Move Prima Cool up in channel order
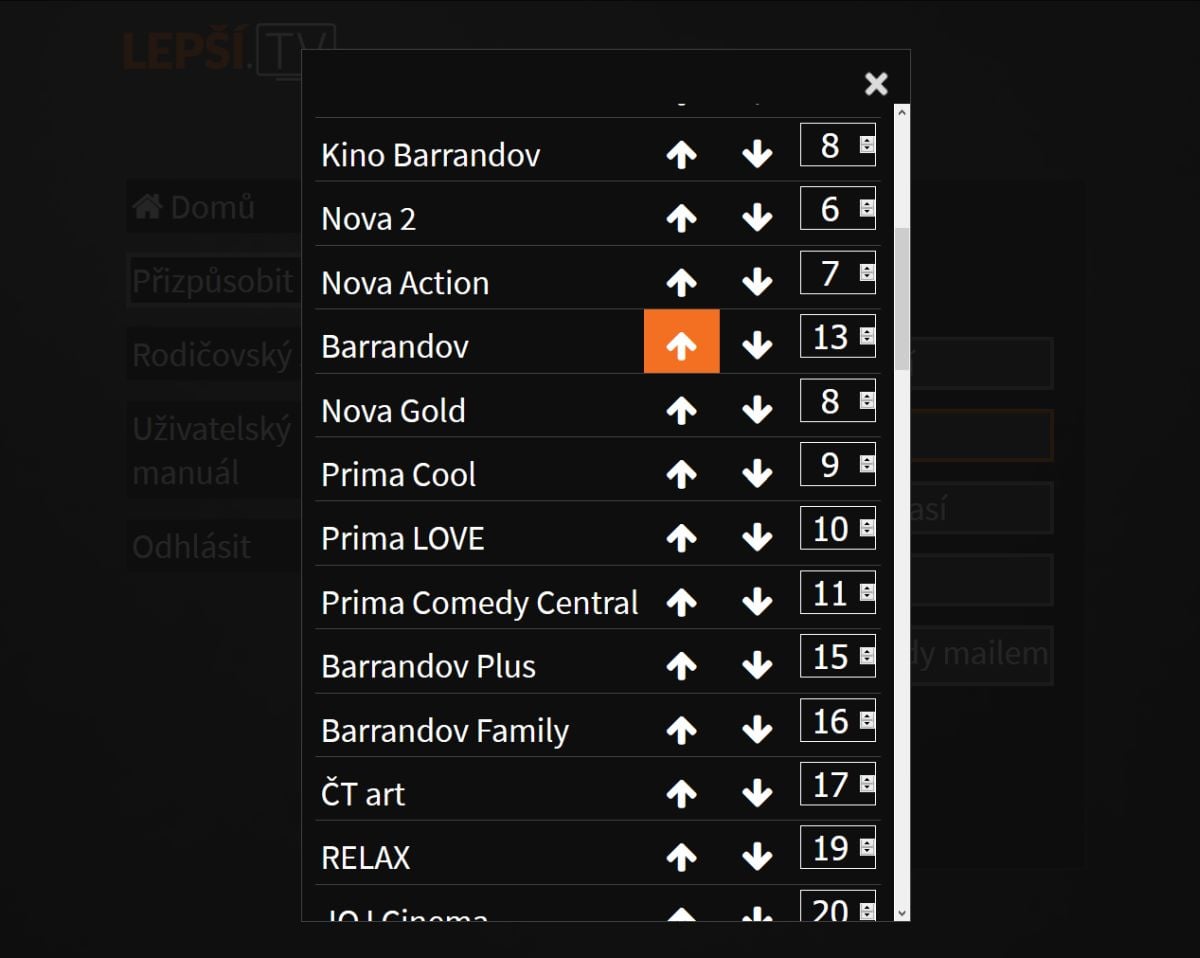Image resolution: width=1200 pixels, height=958 pixels. coord(681,474)
